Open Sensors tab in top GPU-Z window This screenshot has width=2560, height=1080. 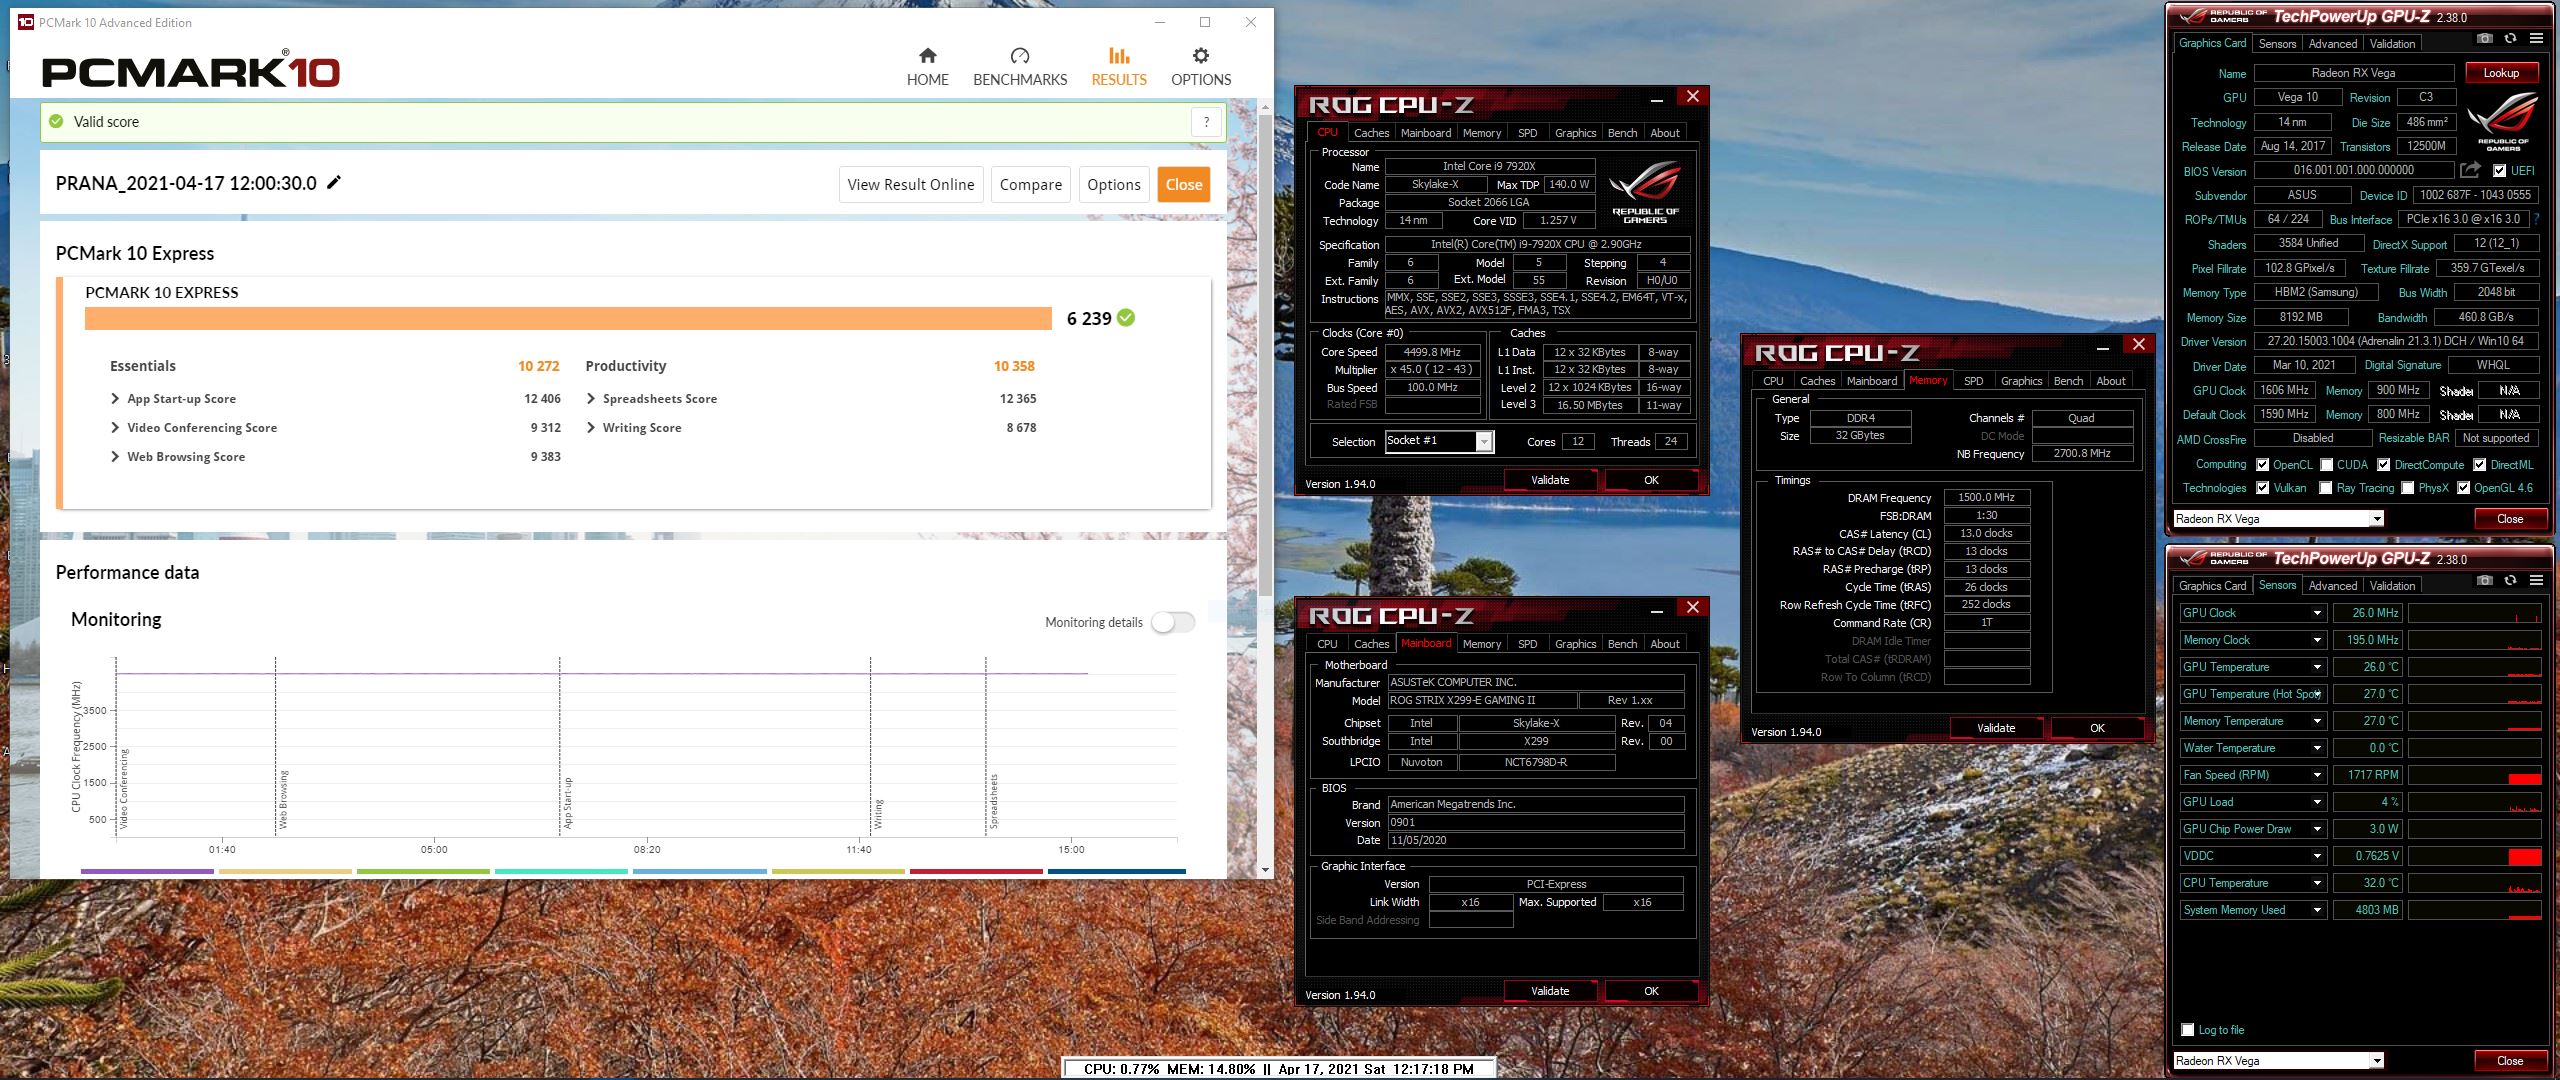point(2277,44)
